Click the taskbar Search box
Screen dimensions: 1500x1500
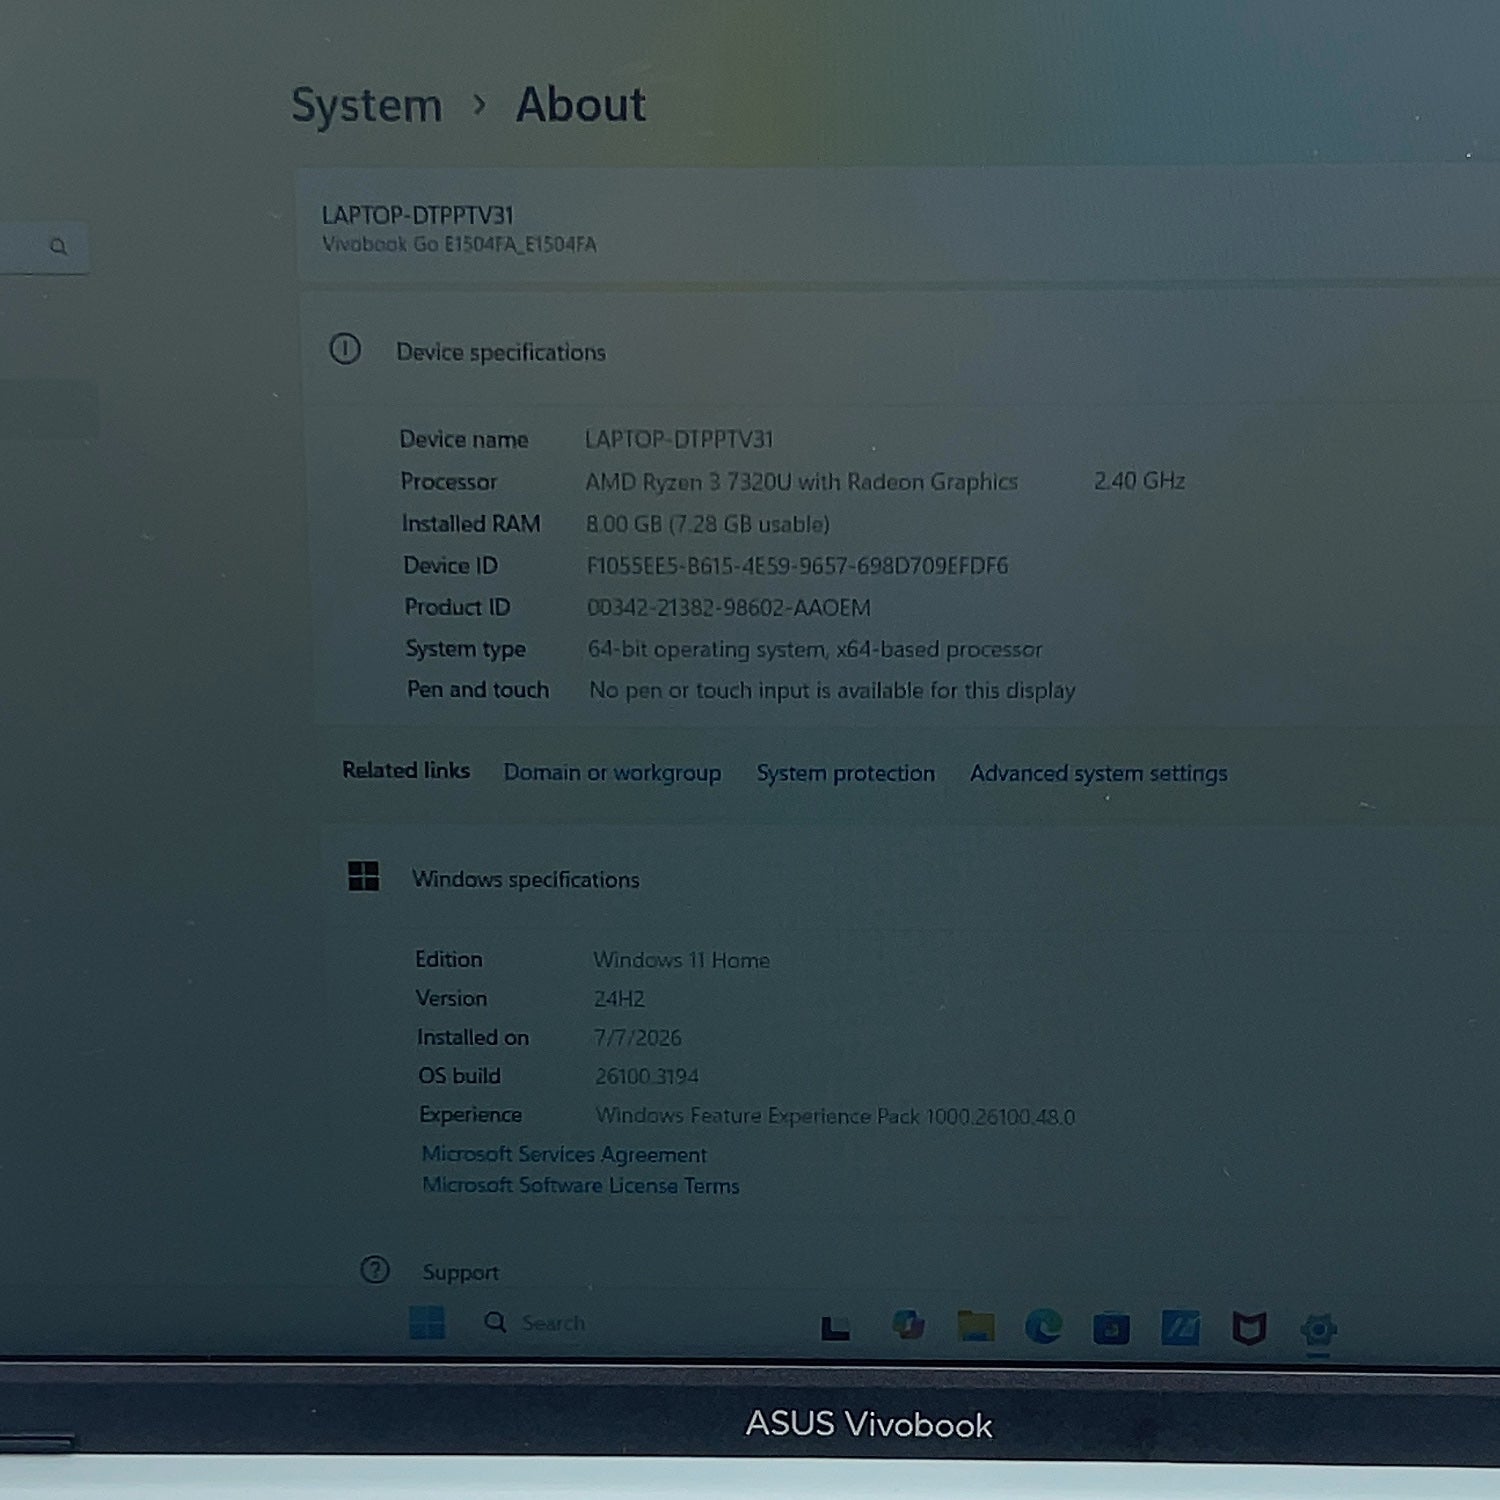(535, 1322)
